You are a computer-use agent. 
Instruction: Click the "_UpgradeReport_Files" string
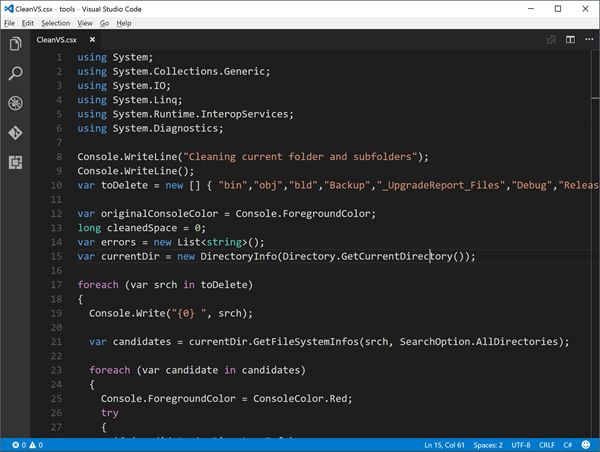pos(440,185)
